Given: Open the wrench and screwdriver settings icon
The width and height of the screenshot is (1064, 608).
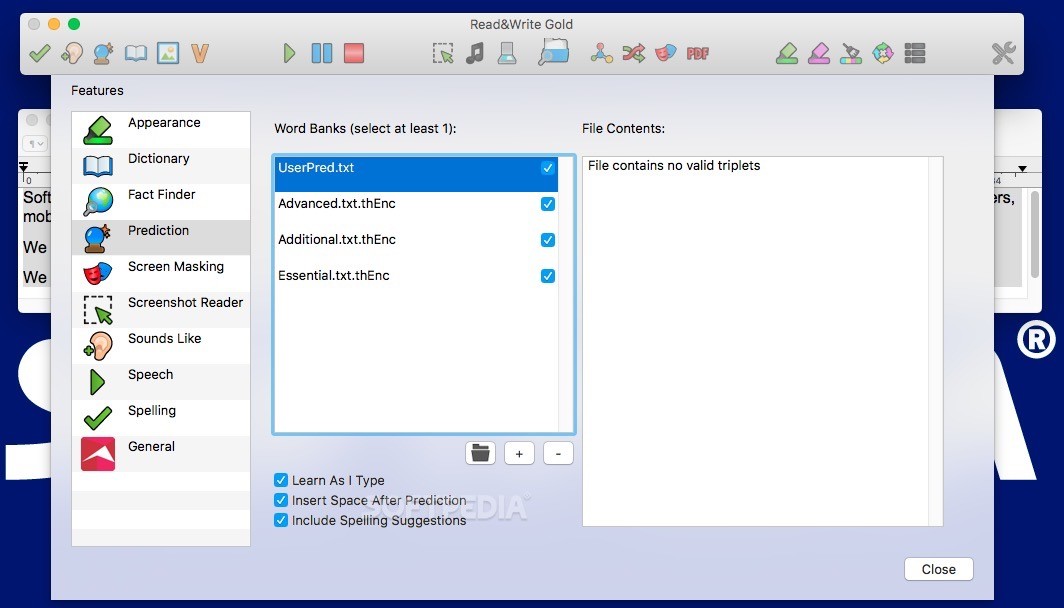Looking at the screenshot, I should (x=1004, y=53).
